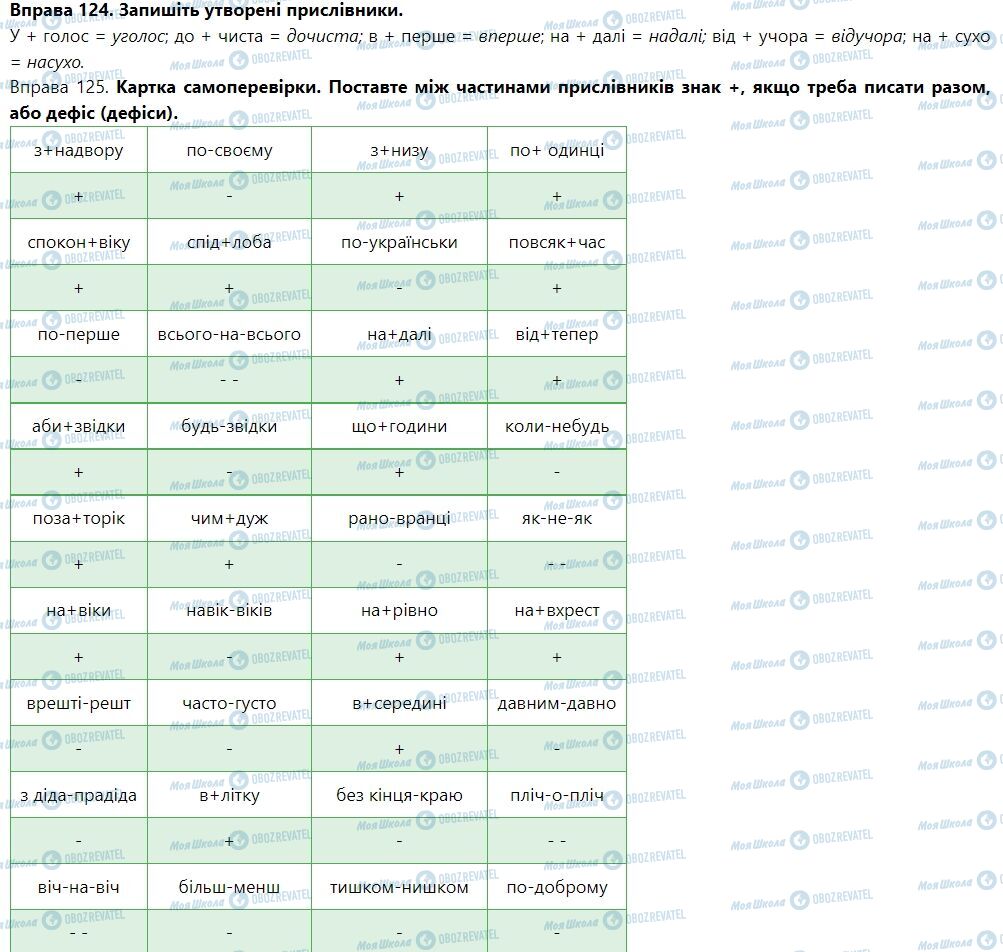Click the "Вправа 125" exercise label

(x=58, y=88)
